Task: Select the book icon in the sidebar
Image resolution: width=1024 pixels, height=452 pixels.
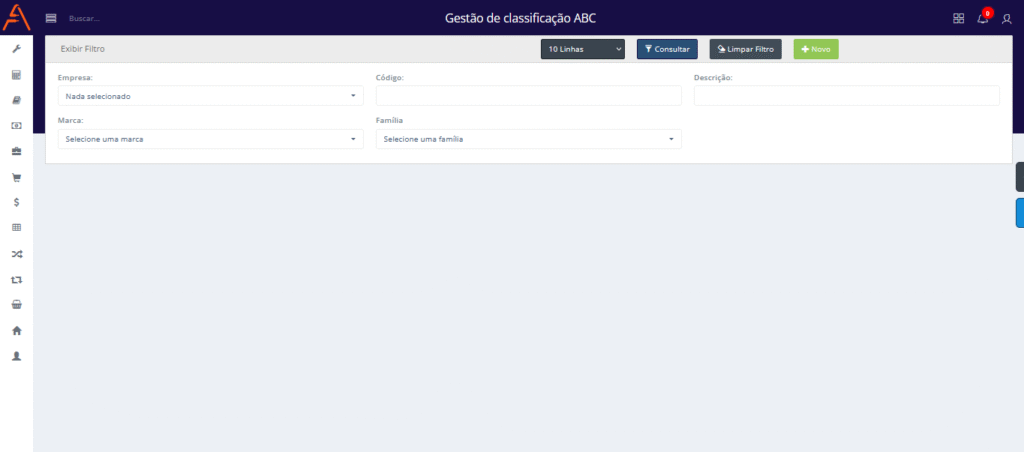Action: pyautogui.click(x=16, y=100)
